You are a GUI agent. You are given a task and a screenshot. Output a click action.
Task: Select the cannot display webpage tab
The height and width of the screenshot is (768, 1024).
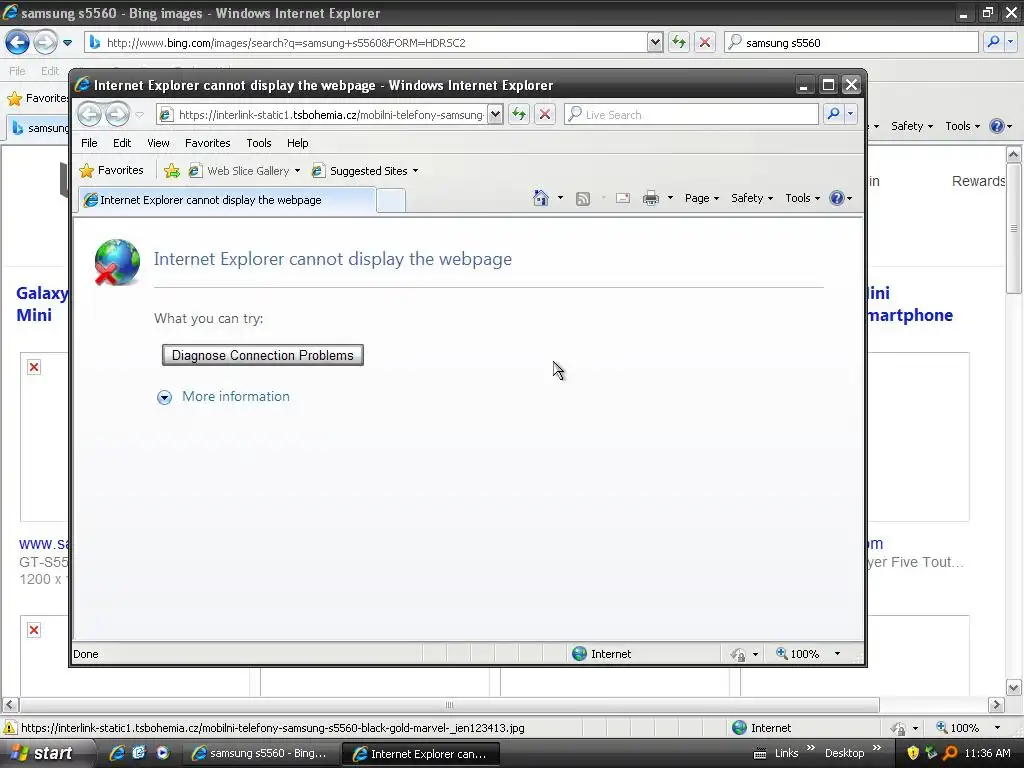click(227, 200)
